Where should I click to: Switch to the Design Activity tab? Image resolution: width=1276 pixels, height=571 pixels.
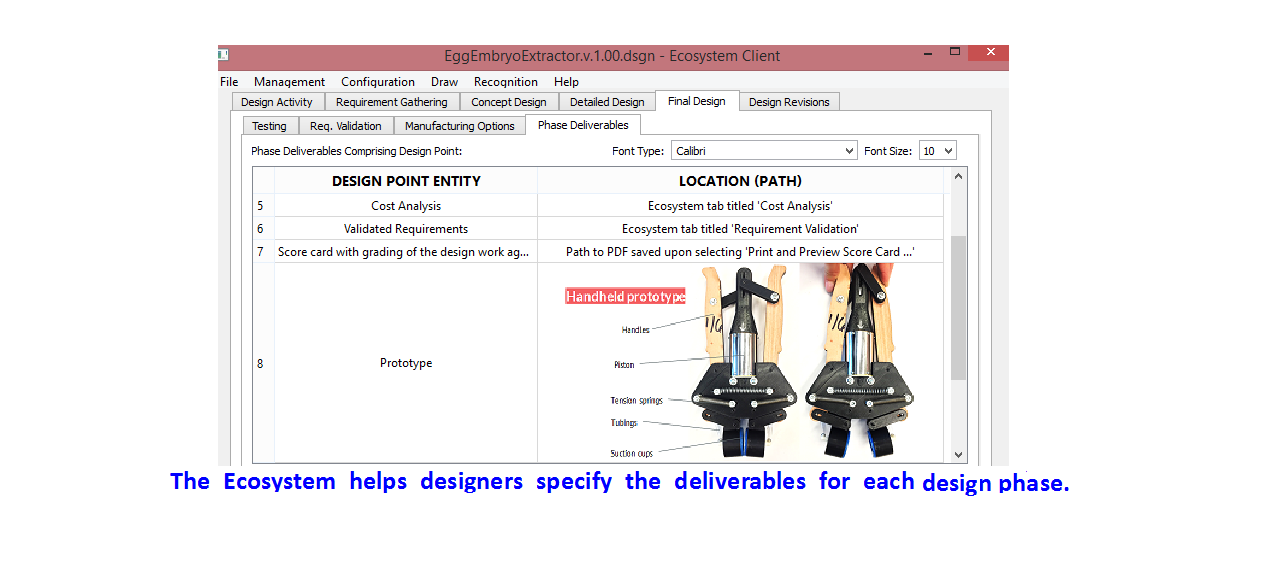(x=277, y=102)
